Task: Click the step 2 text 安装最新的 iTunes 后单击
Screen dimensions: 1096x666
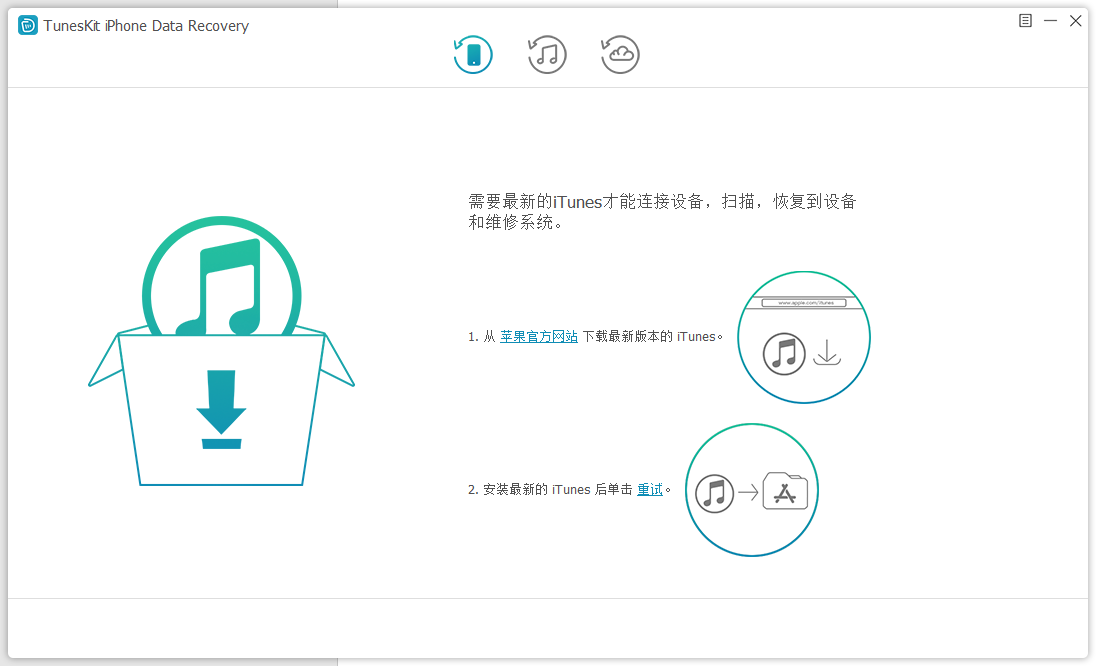Action: tap(557, 489)
